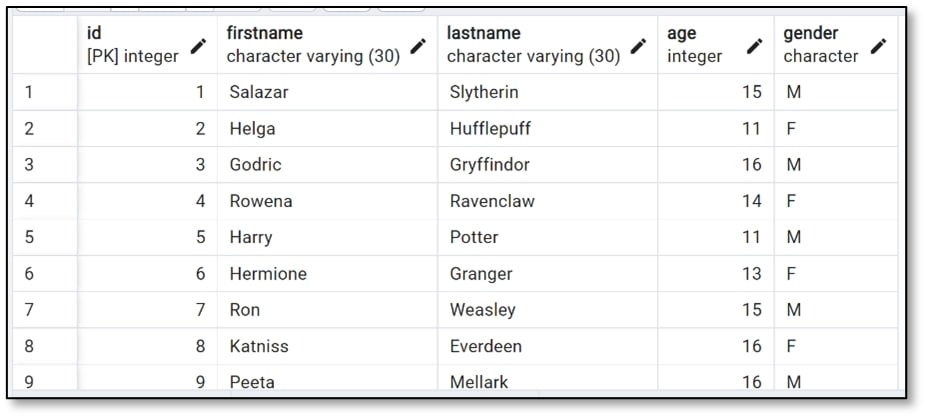
Task: Click the edit pencil icon for lastname column
Action: 638,45
